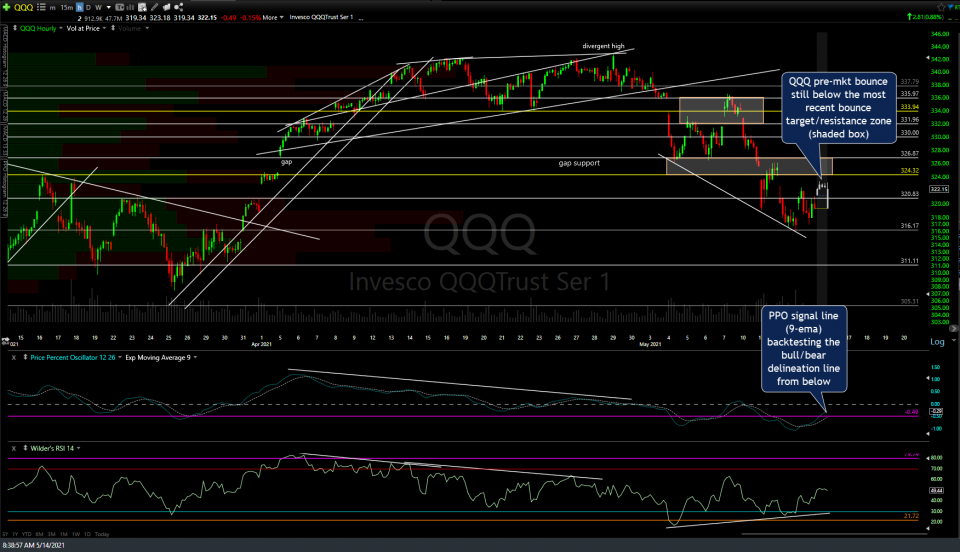Select the YTD time span

coord(26,534)
